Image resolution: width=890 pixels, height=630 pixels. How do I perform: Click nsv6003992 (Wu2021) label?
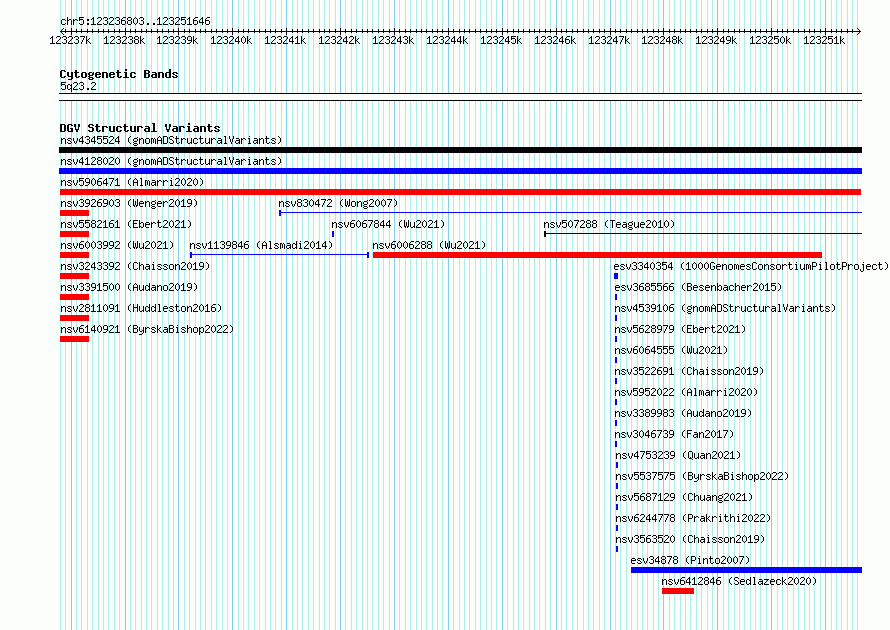pos(117,245)
